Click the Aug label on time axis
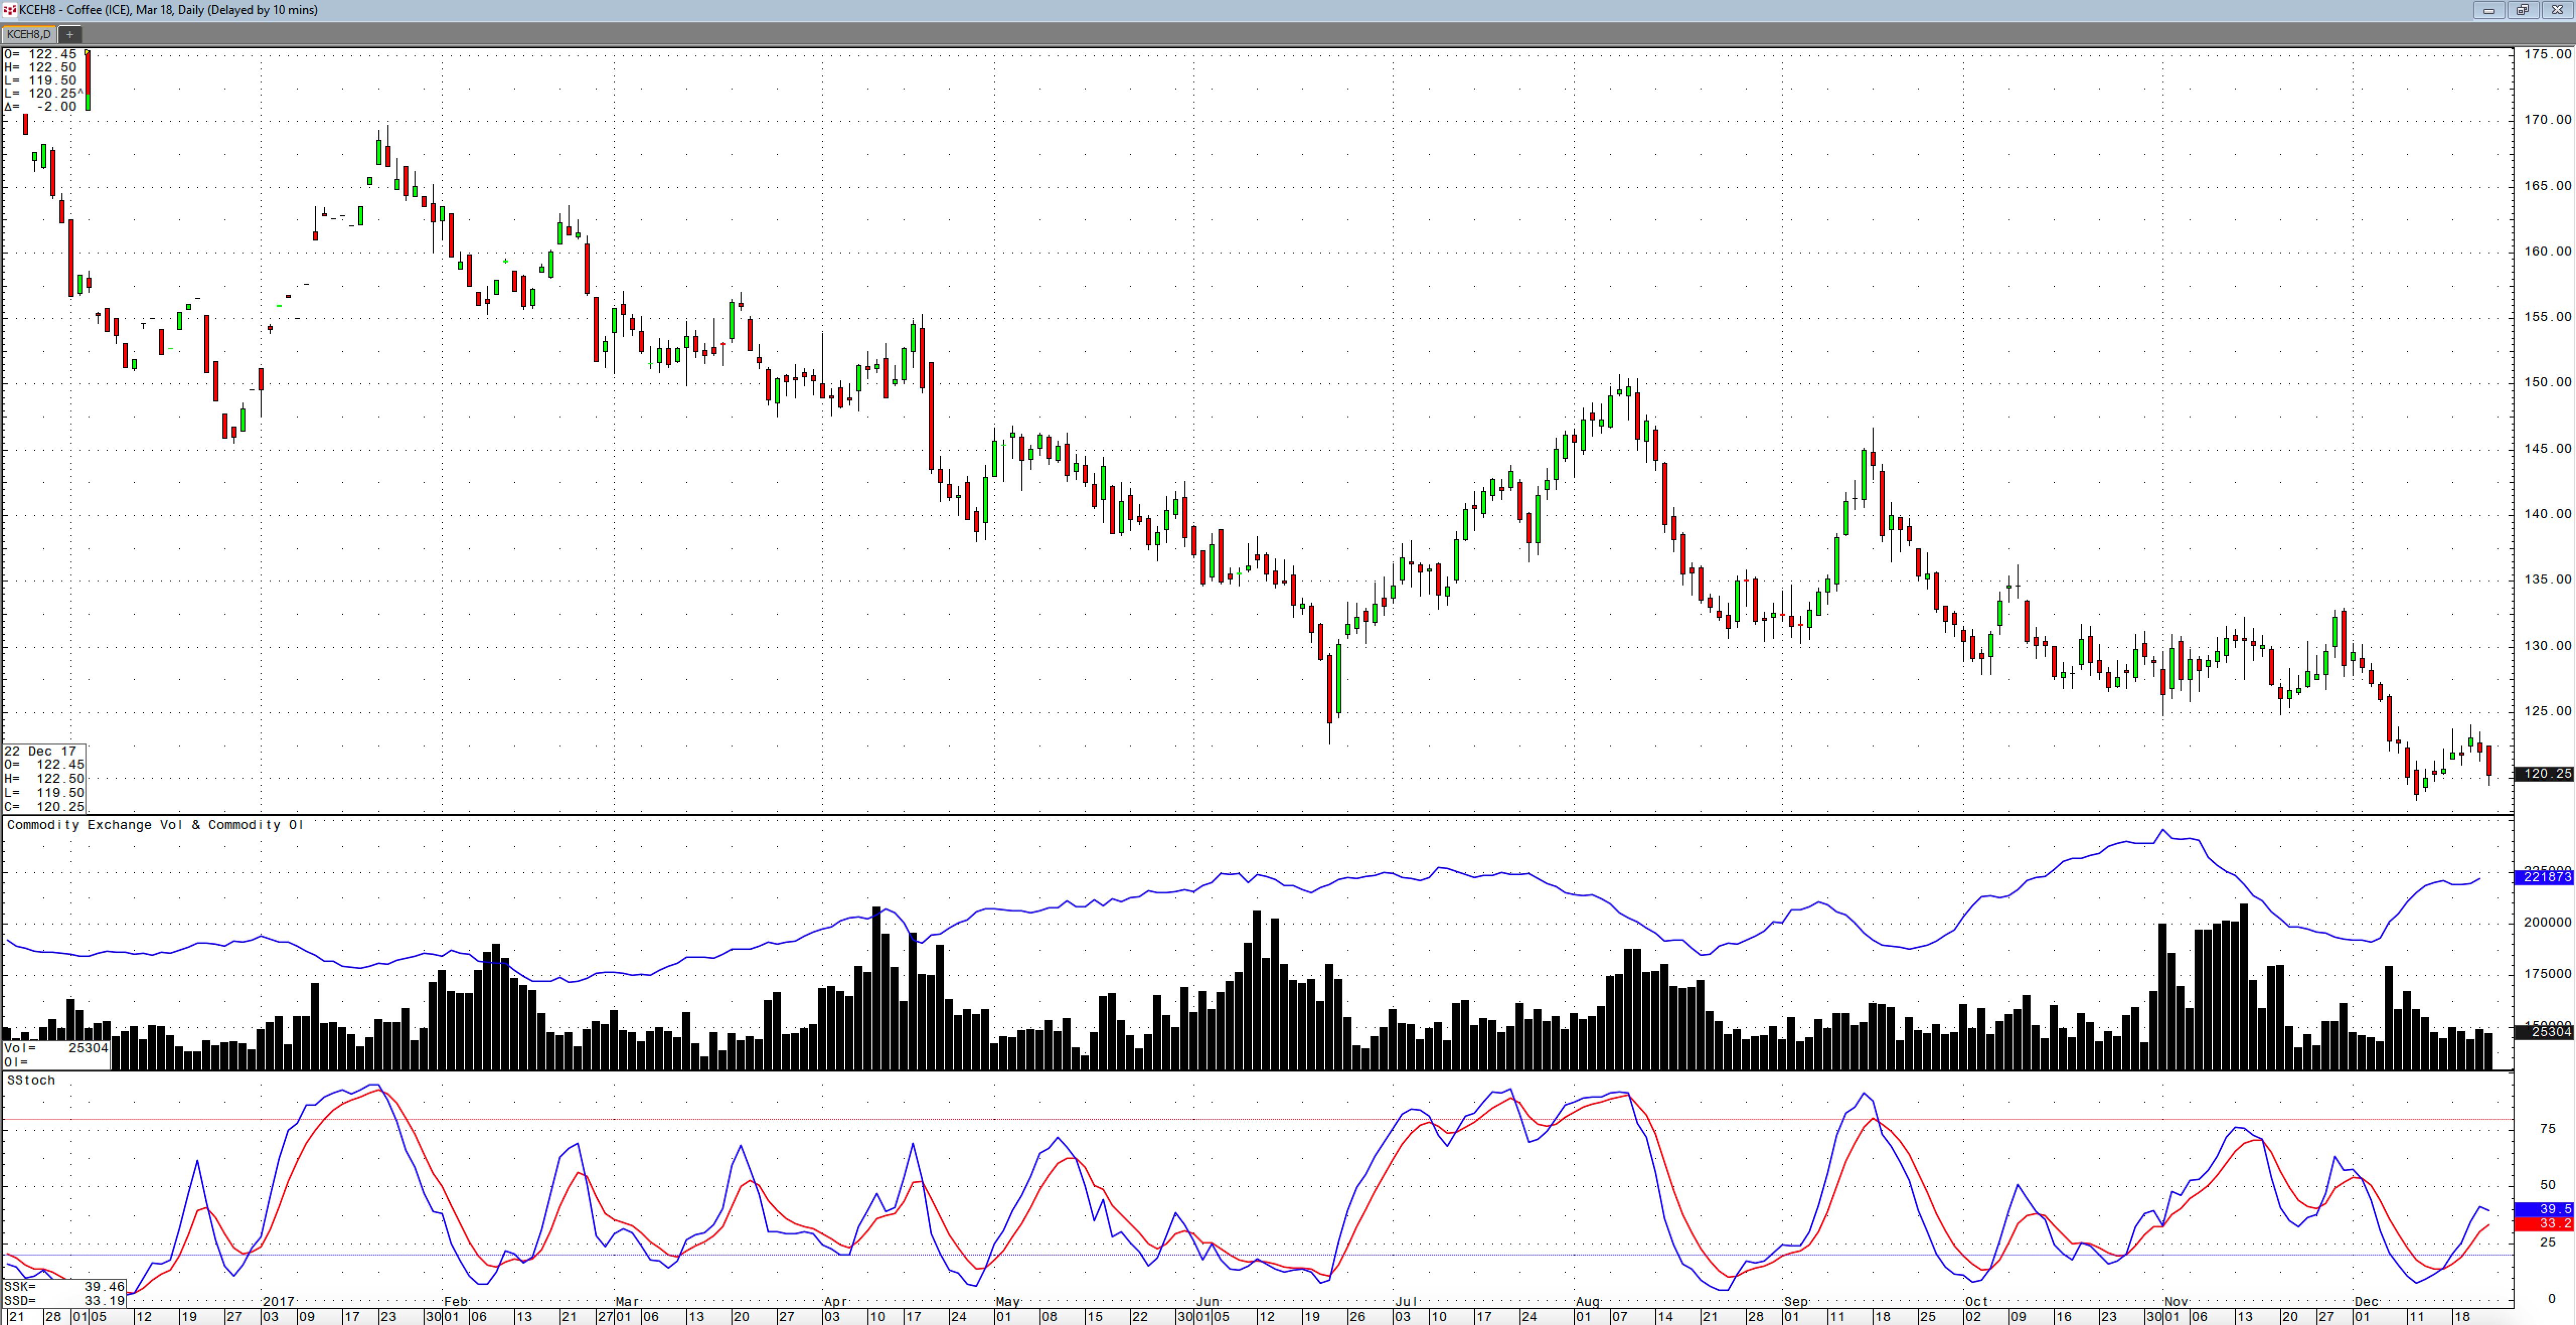Screen dimensions: 2576x1325 pyautogui.click(x=1588, y=1301)
